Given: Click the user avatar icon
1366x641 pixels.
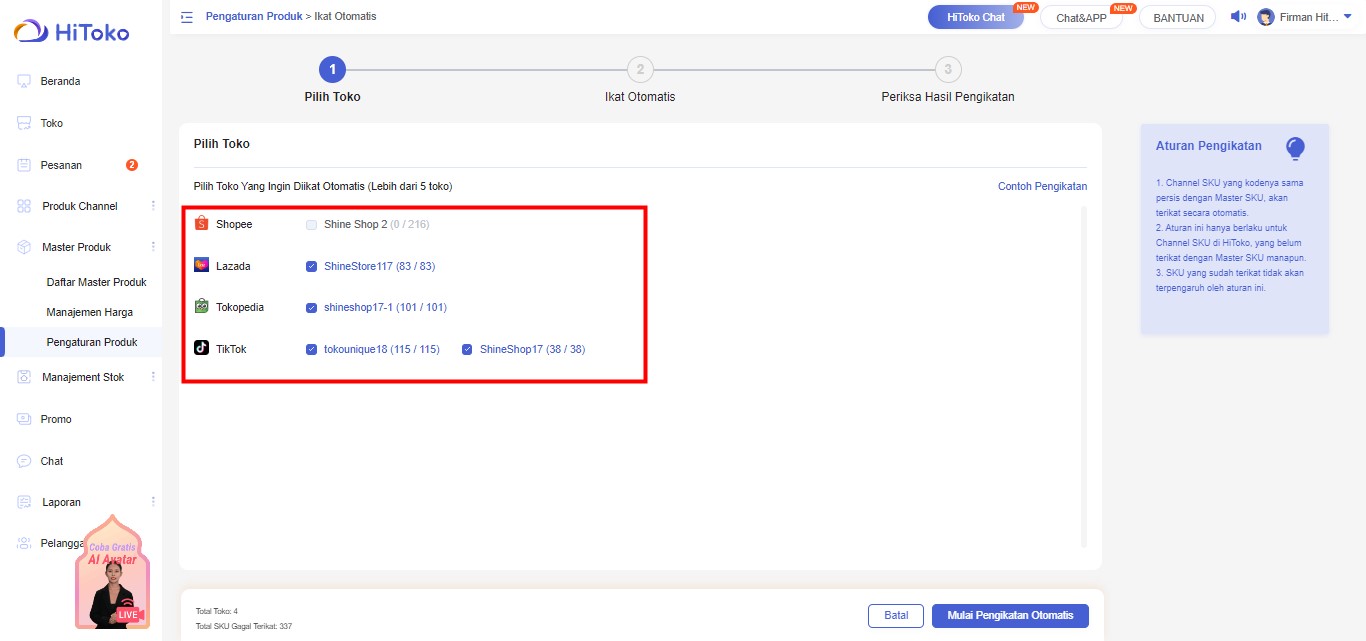Looking at the screenshot, I should pyautogui.click(x=1266, y=17).
